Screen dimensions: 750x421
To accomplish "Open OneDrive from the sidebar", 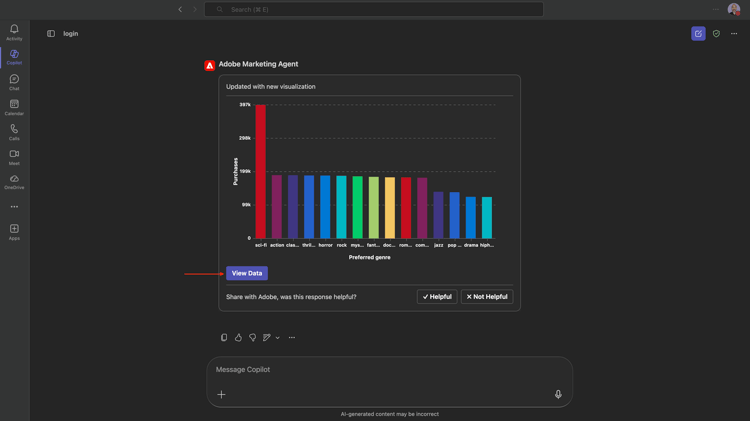I will tap(14, 182).
